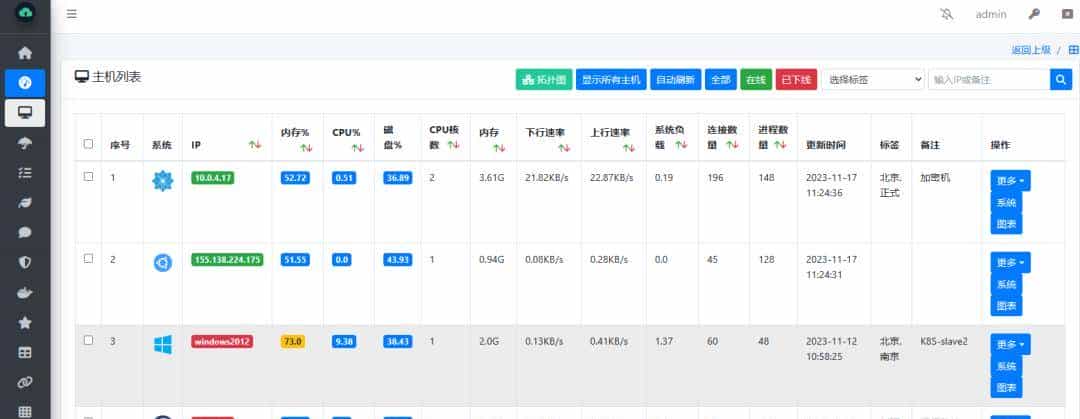Click the muted bell notification icon

click(947, 14)
